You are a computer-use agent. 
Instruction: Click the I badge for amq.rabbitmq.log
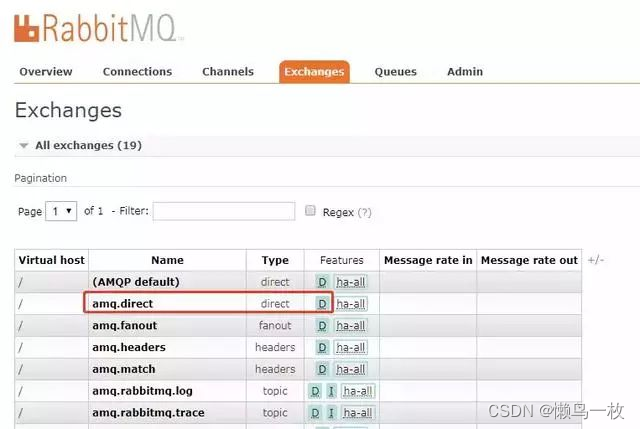pyautogui.click(x=331, y=391)
